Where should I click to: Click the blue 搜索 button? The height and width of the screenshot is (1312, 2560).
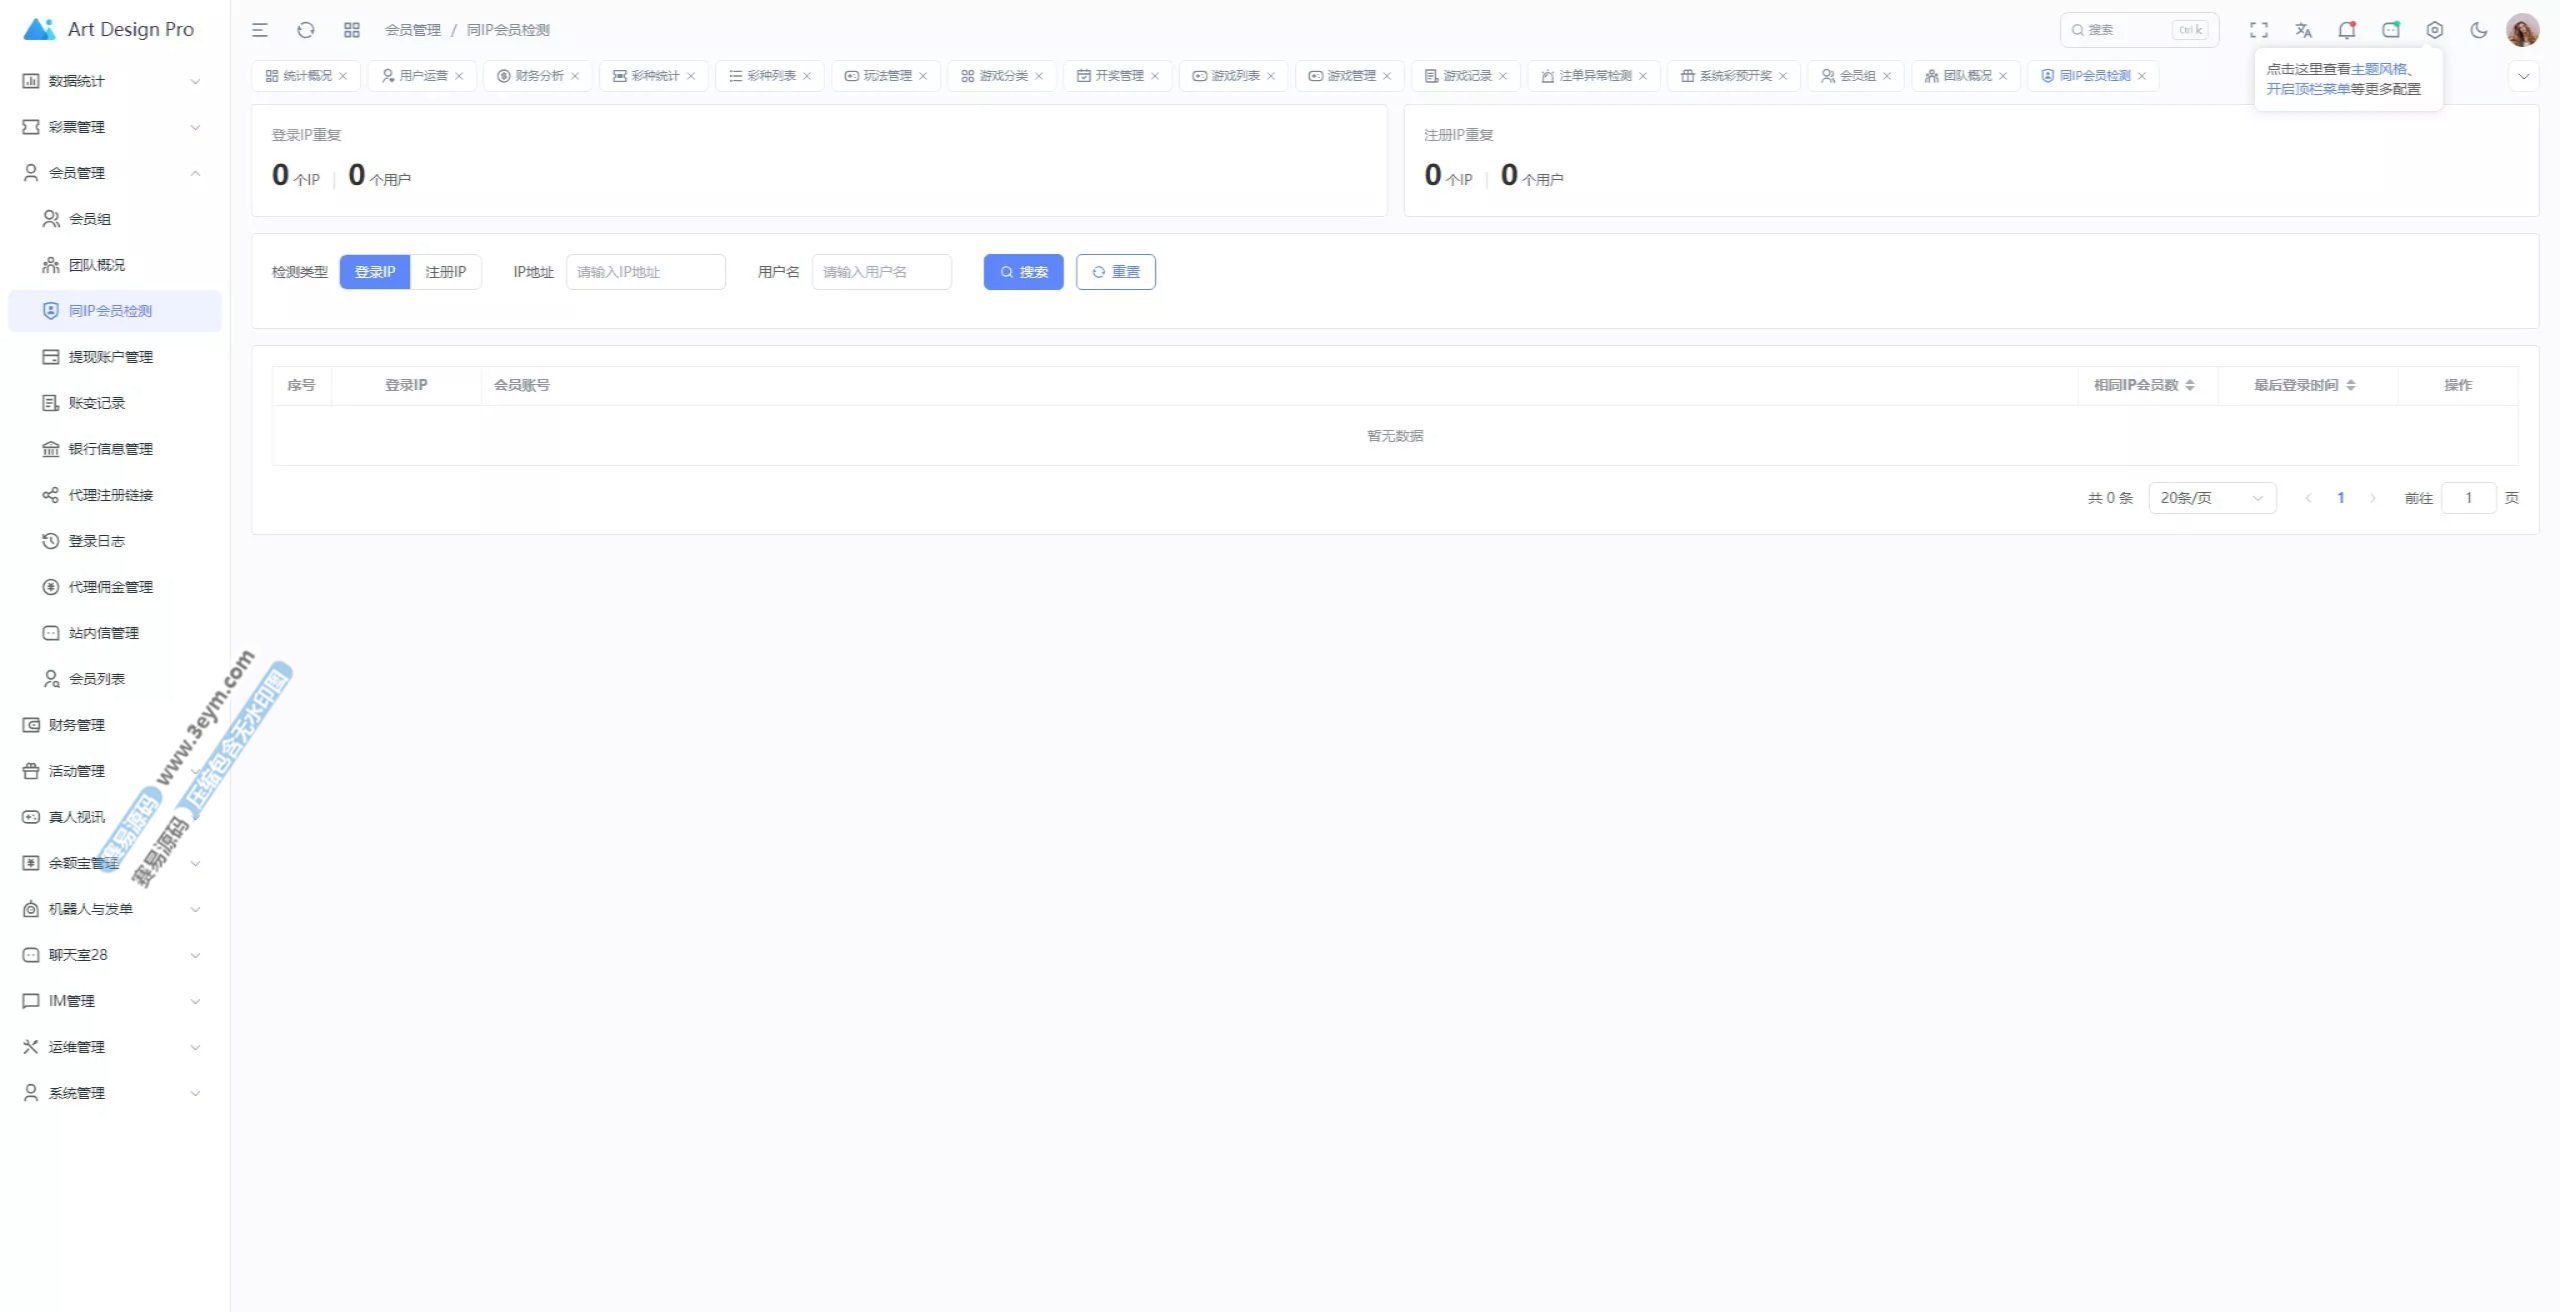point(1023,272)
